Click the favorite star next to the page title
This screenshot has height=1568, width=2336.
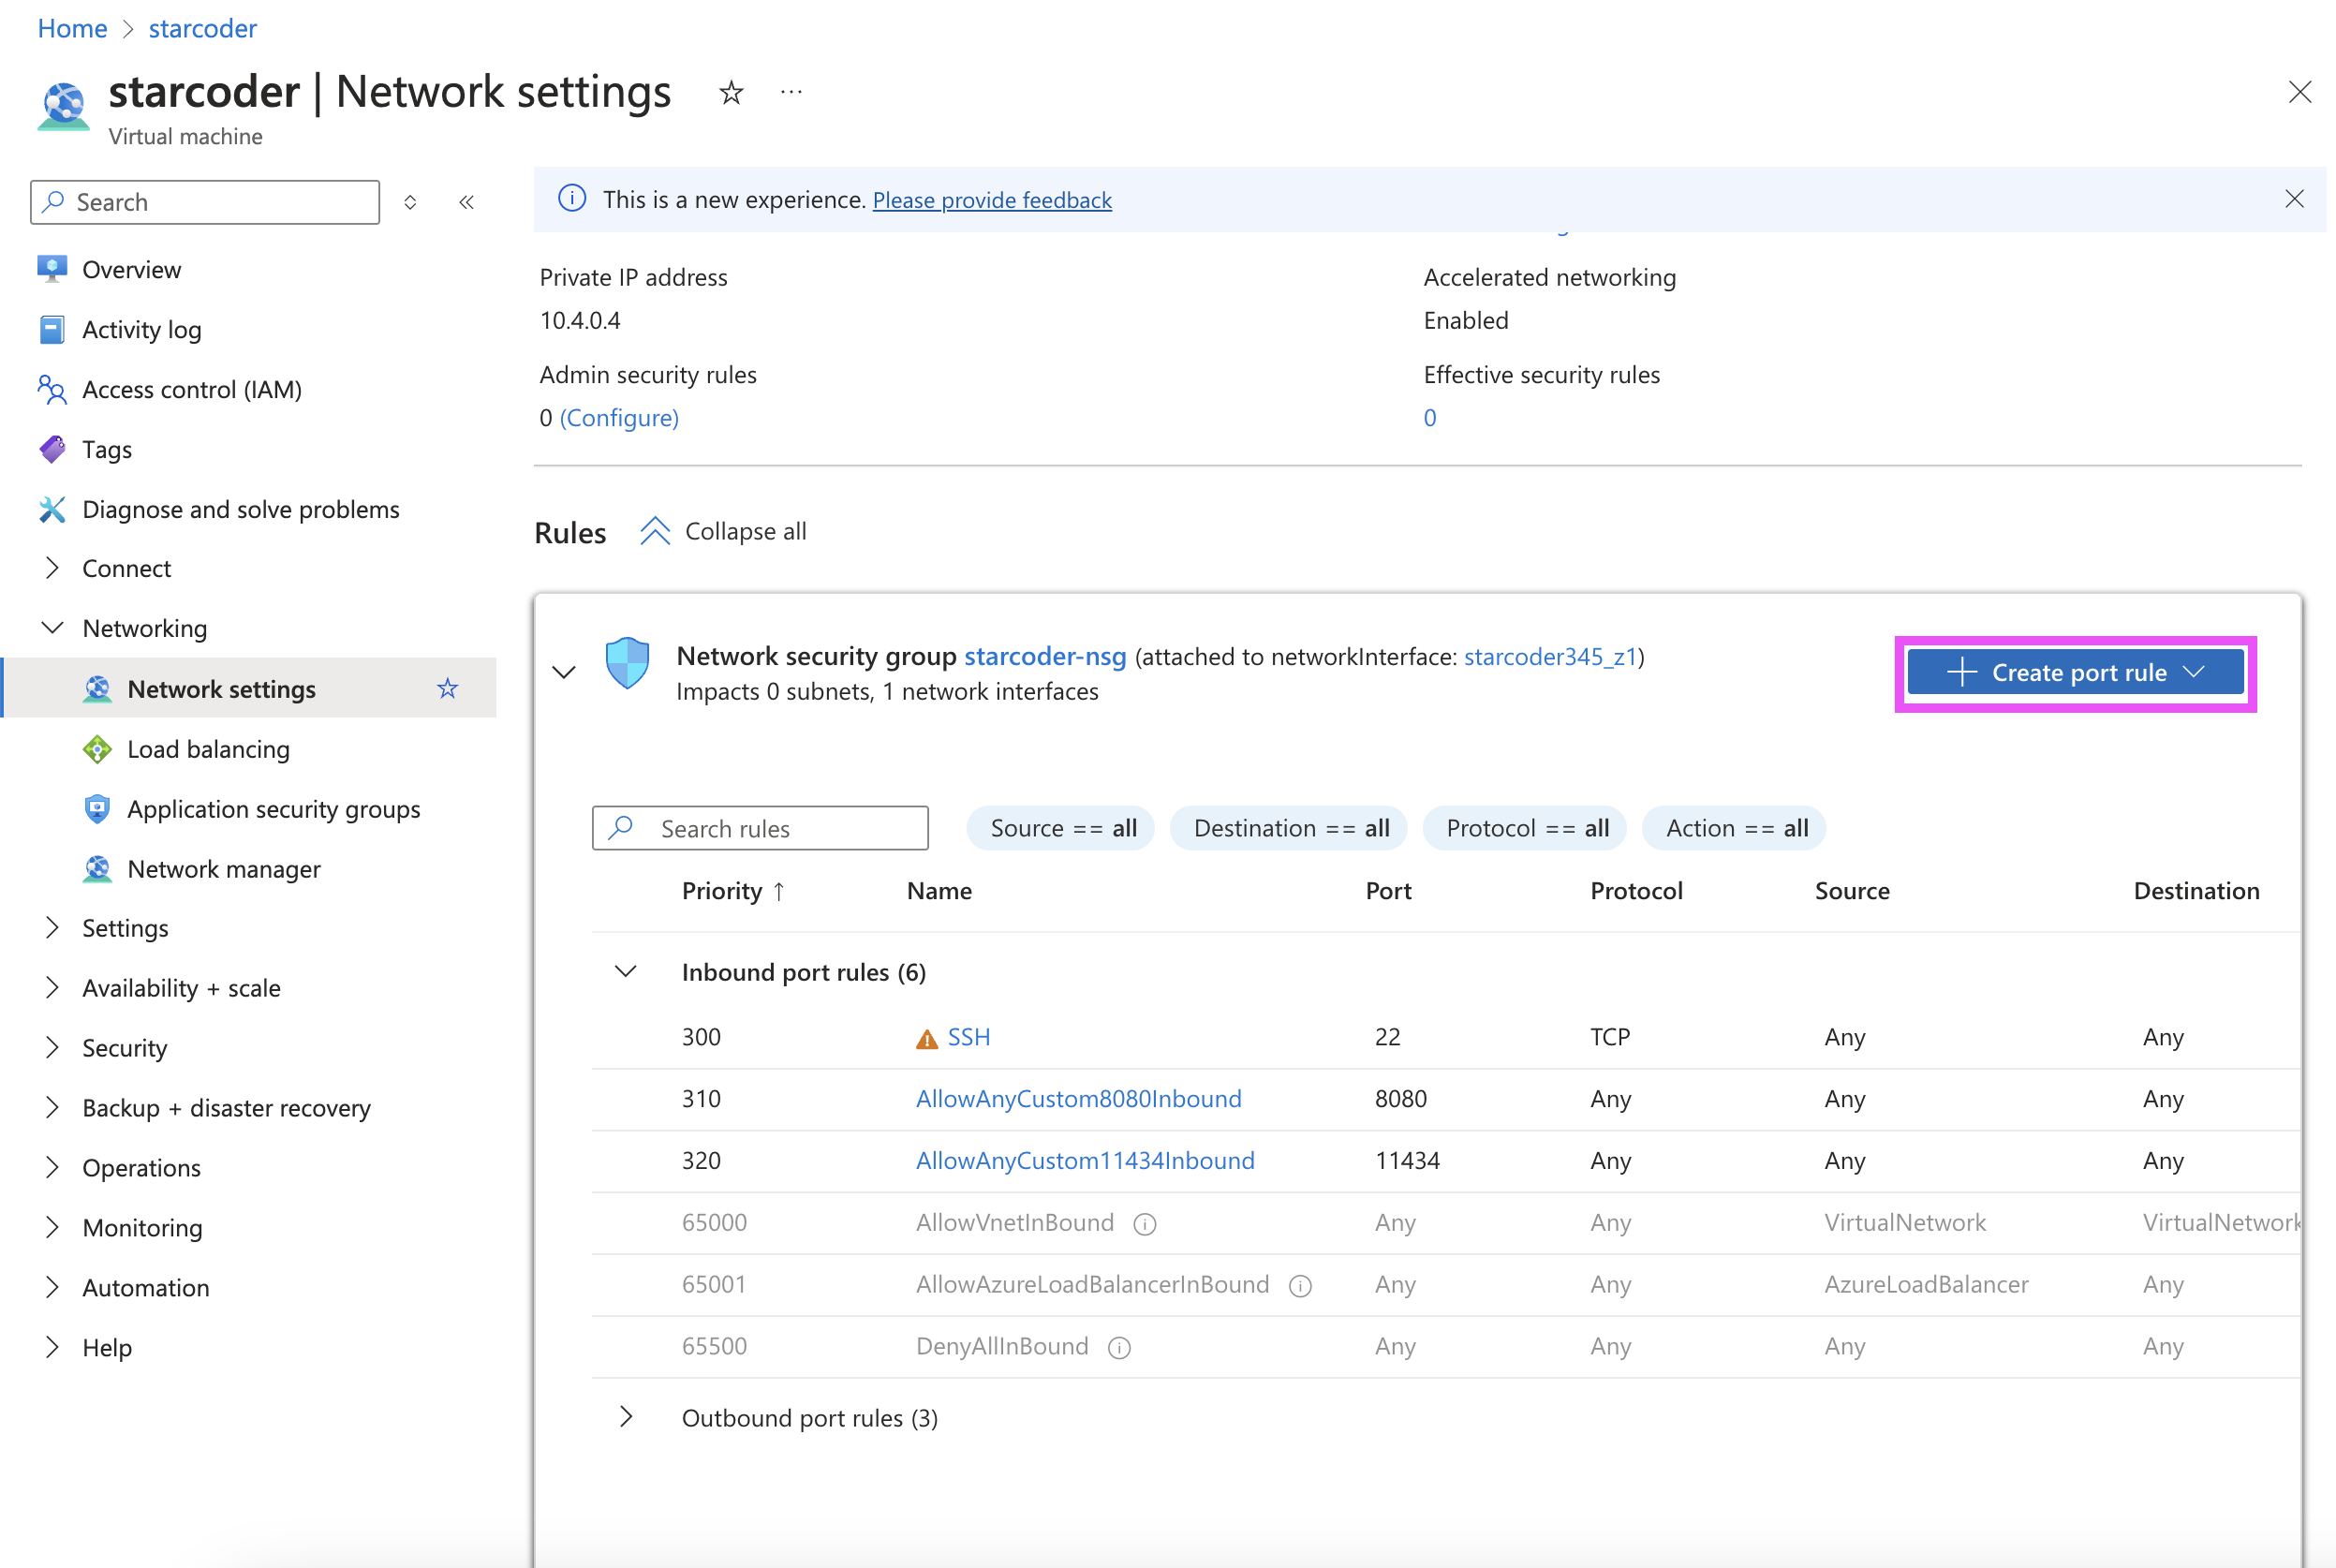tap(731, 93)
